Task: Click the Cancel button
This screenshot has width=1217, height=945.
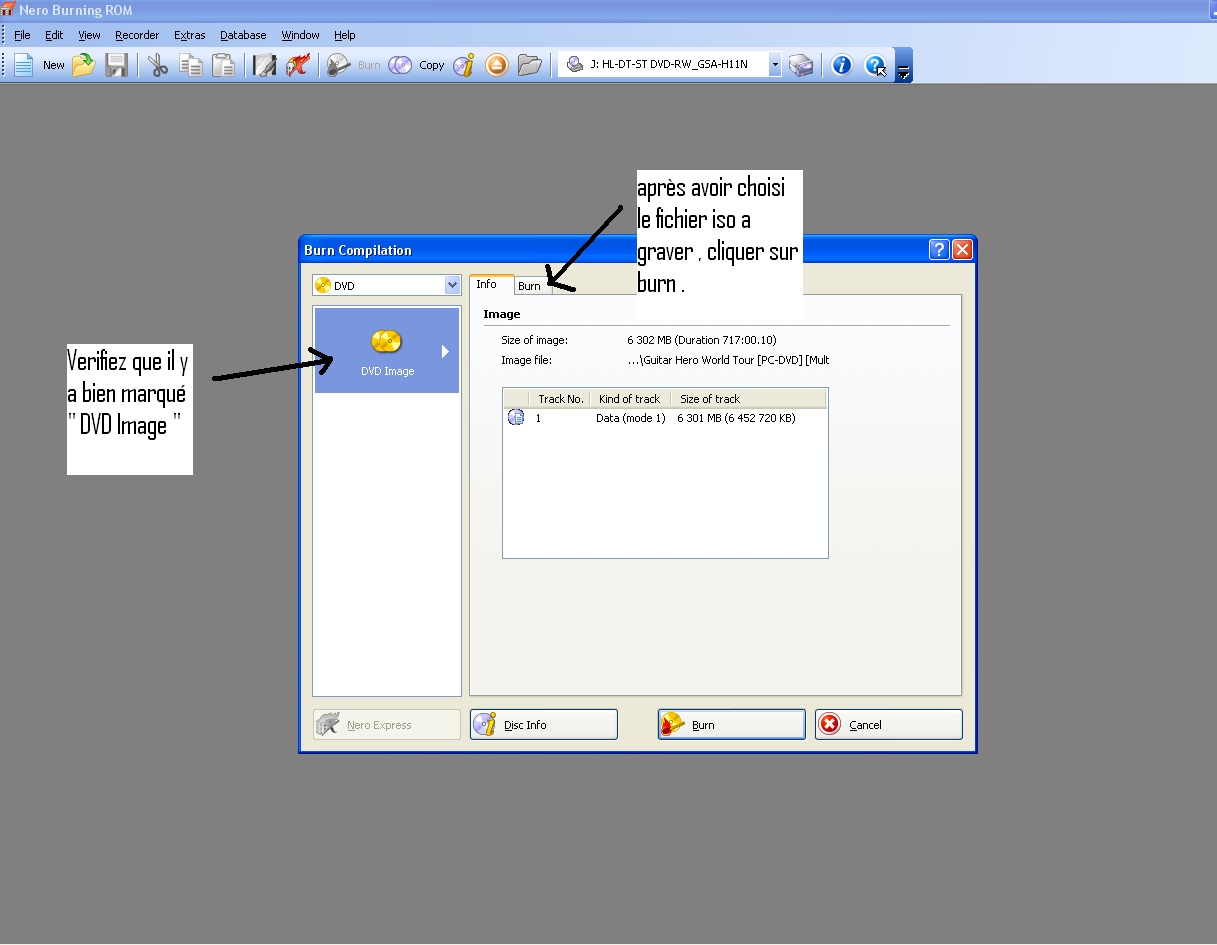Action: (x=888, y=725)
